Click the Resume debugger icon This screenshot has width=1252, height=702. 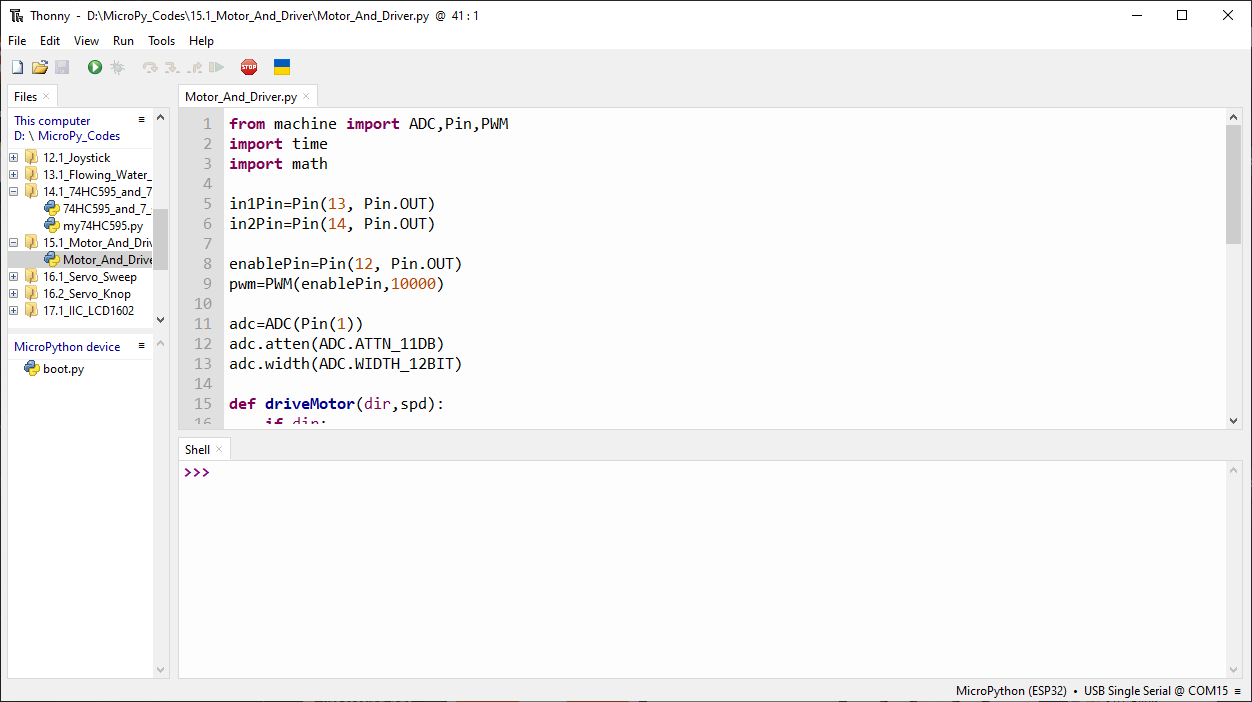point(216,67)
